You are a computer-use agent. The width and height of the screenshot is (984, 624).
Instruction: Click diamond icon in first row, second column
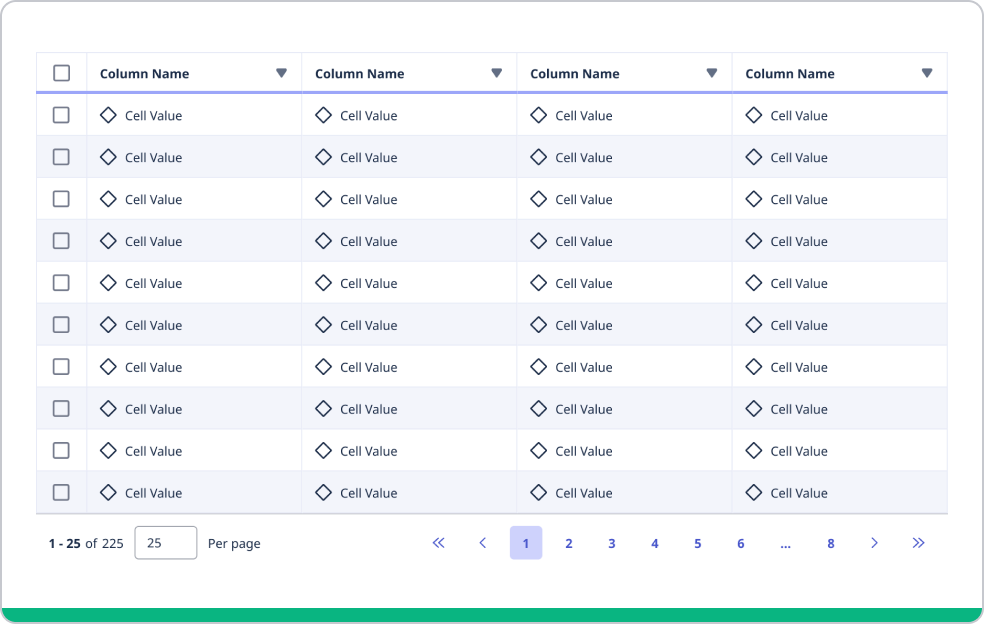coord(324,115)
